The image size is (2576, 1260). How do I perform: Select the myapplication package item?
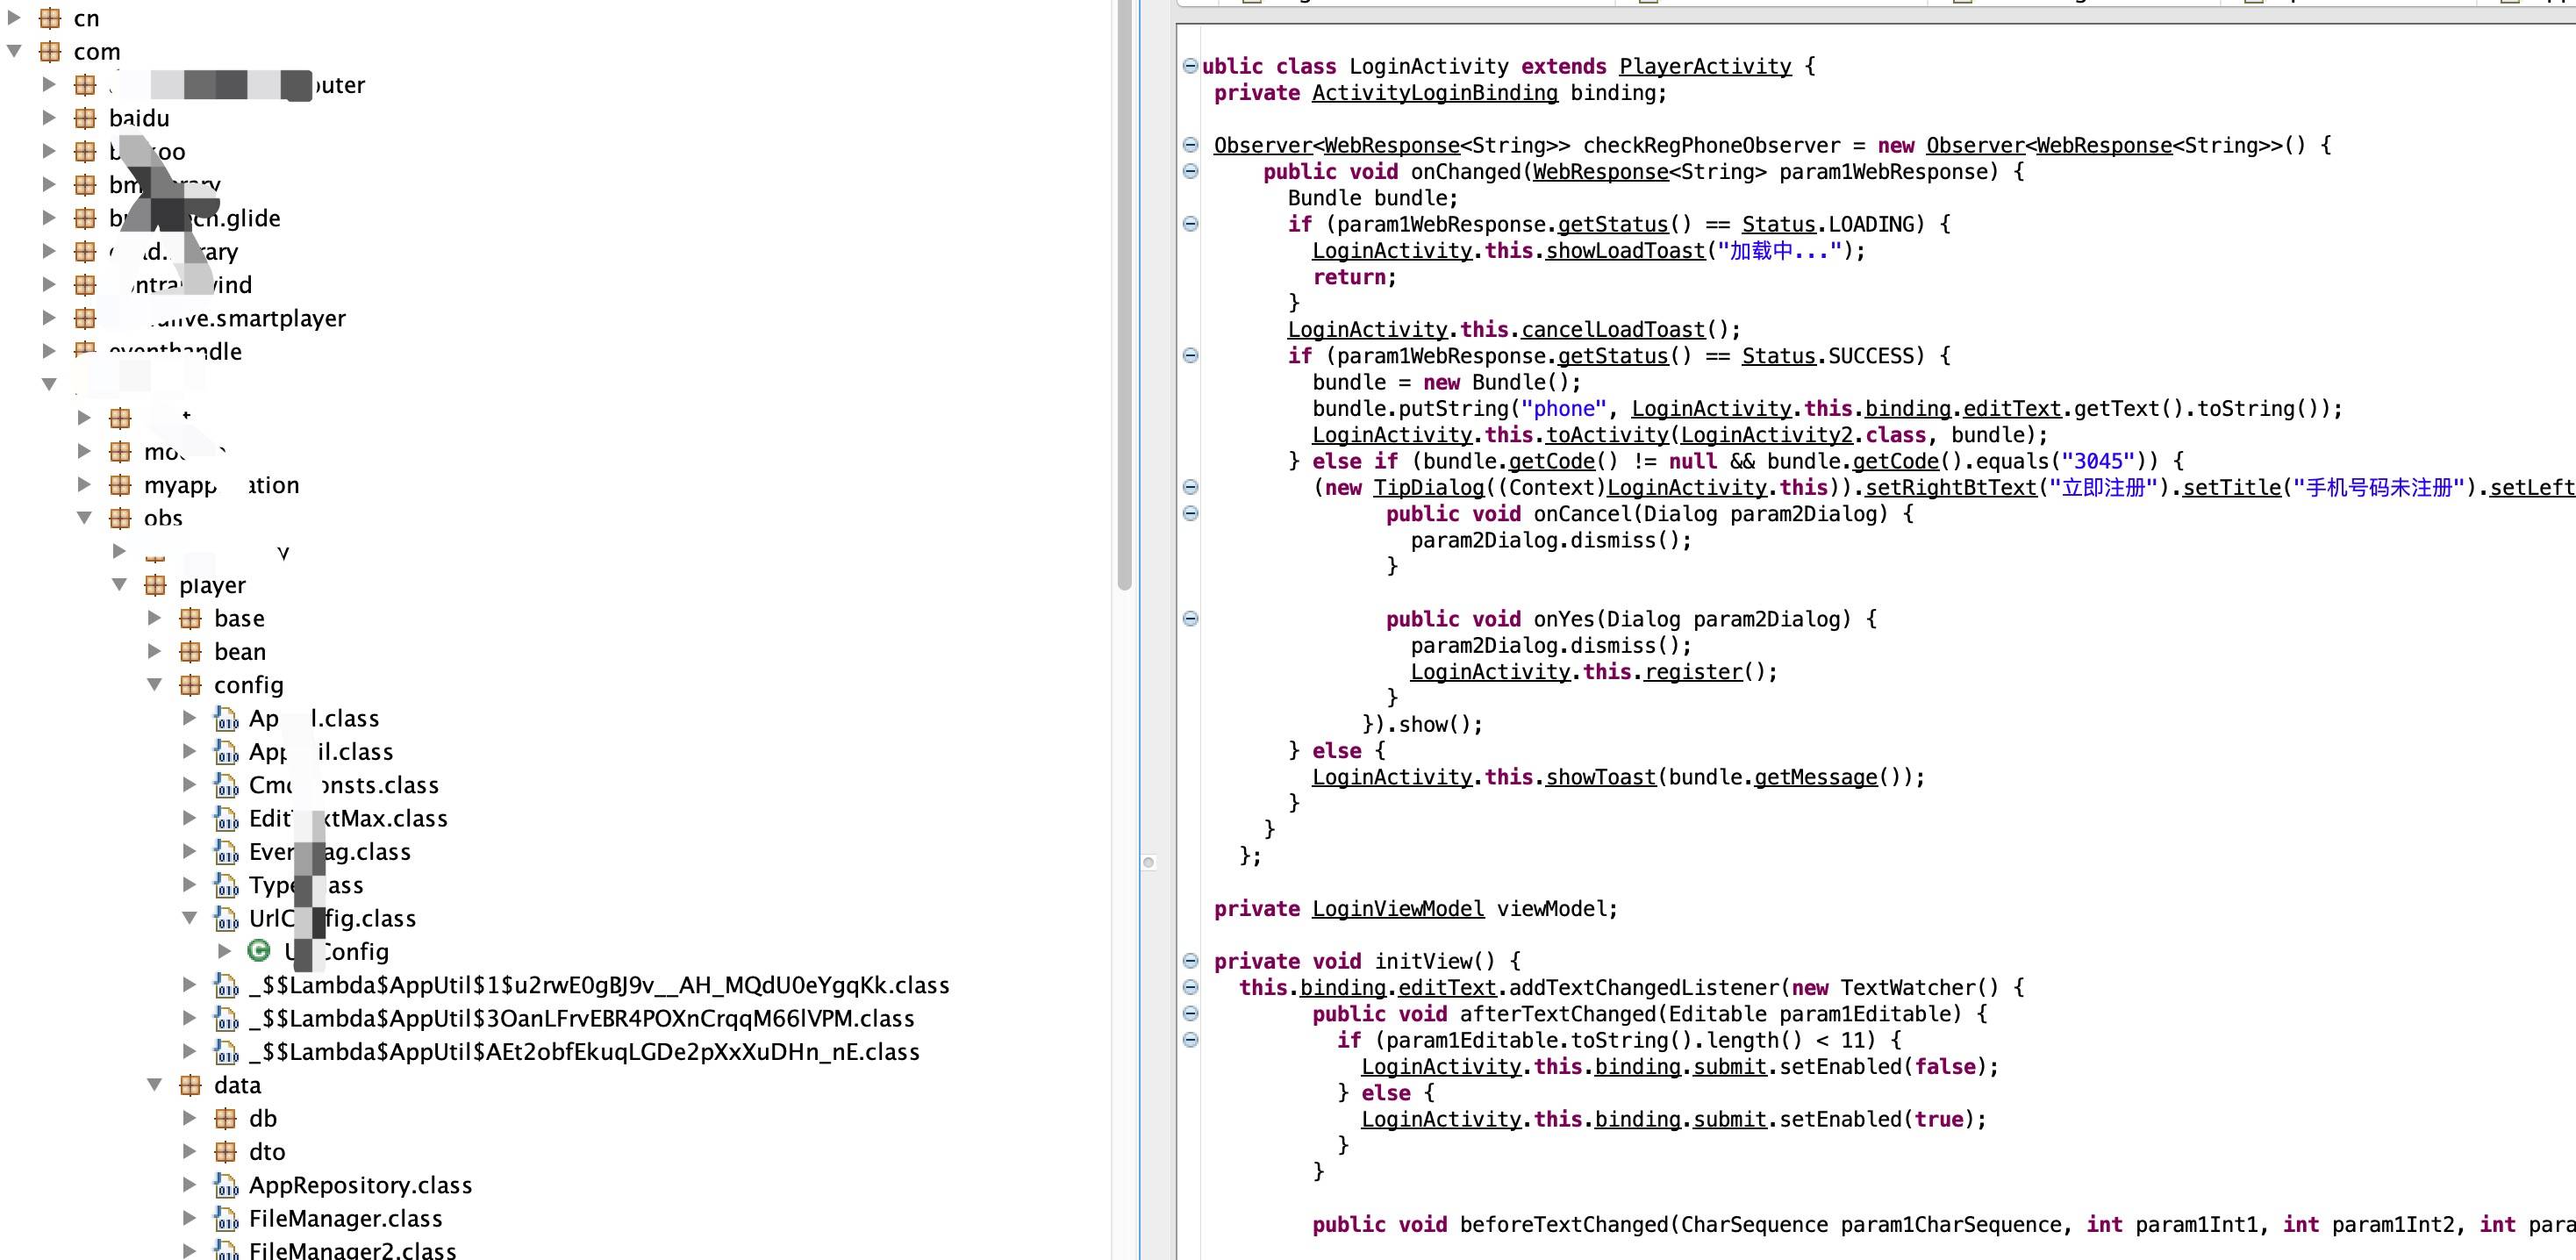[220, 485]
